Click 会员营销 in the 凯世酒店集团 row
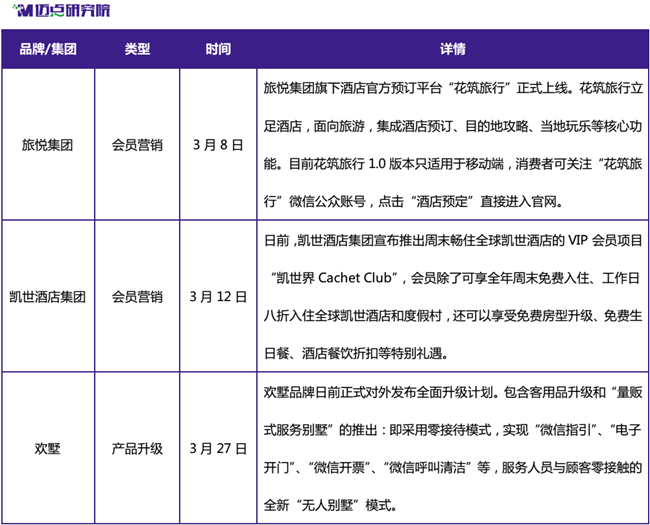The height and width of the screenshot is (525, 650). (137, 297)
